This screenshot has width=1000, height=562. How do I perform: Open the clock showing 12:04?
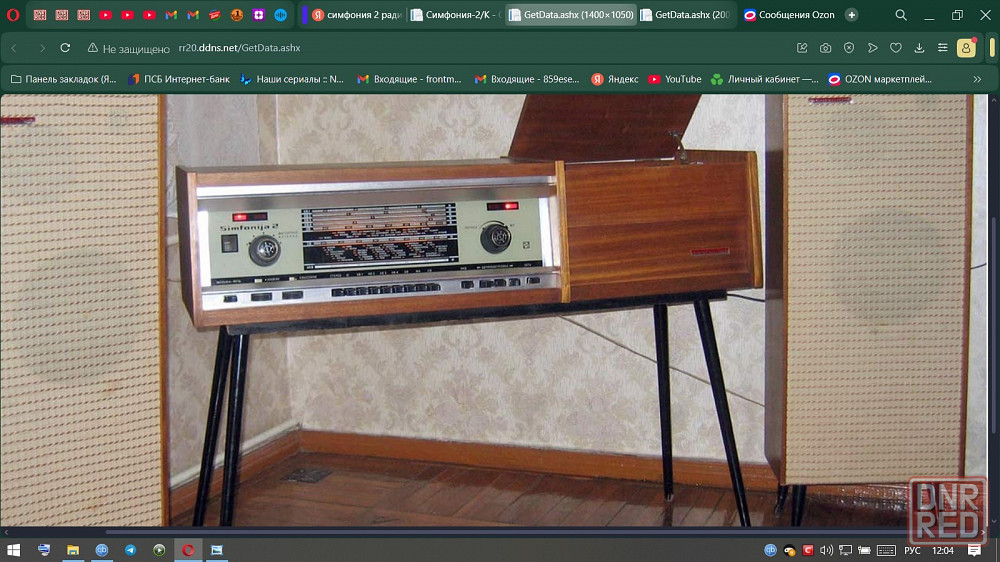coord(943,550)
